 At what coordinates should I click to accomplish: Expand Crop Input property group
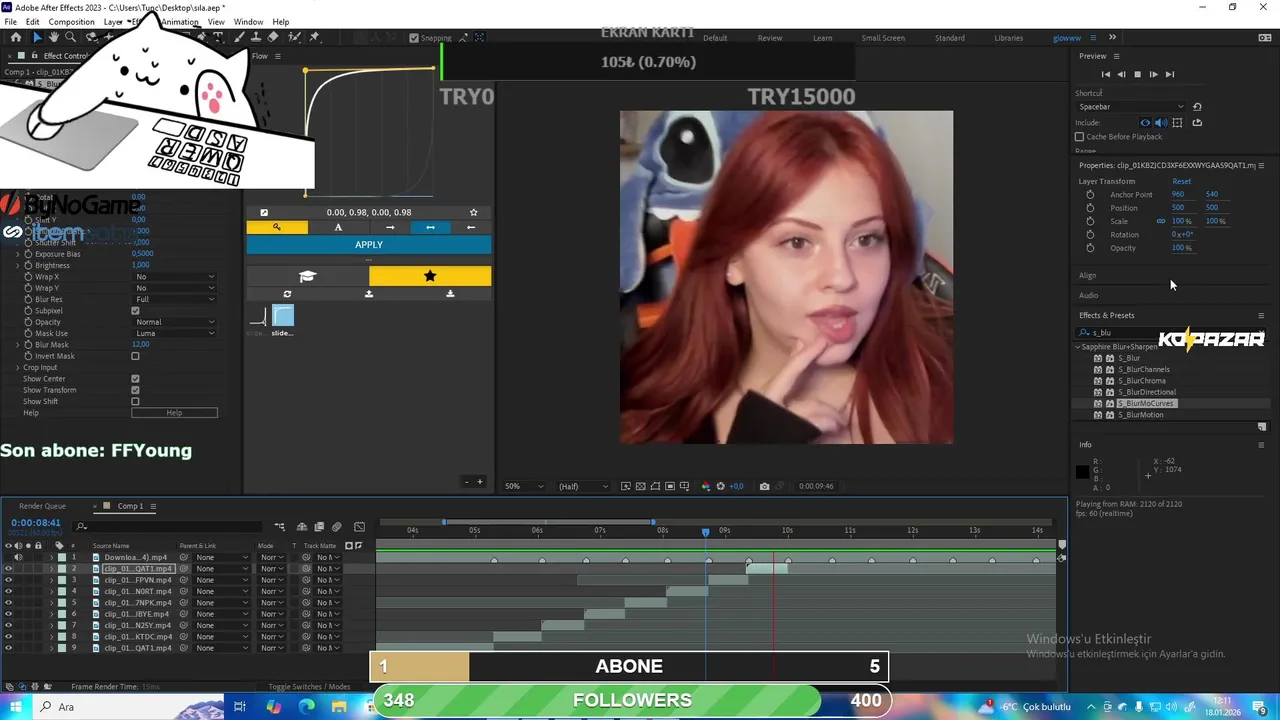click(x=17, y=367)
